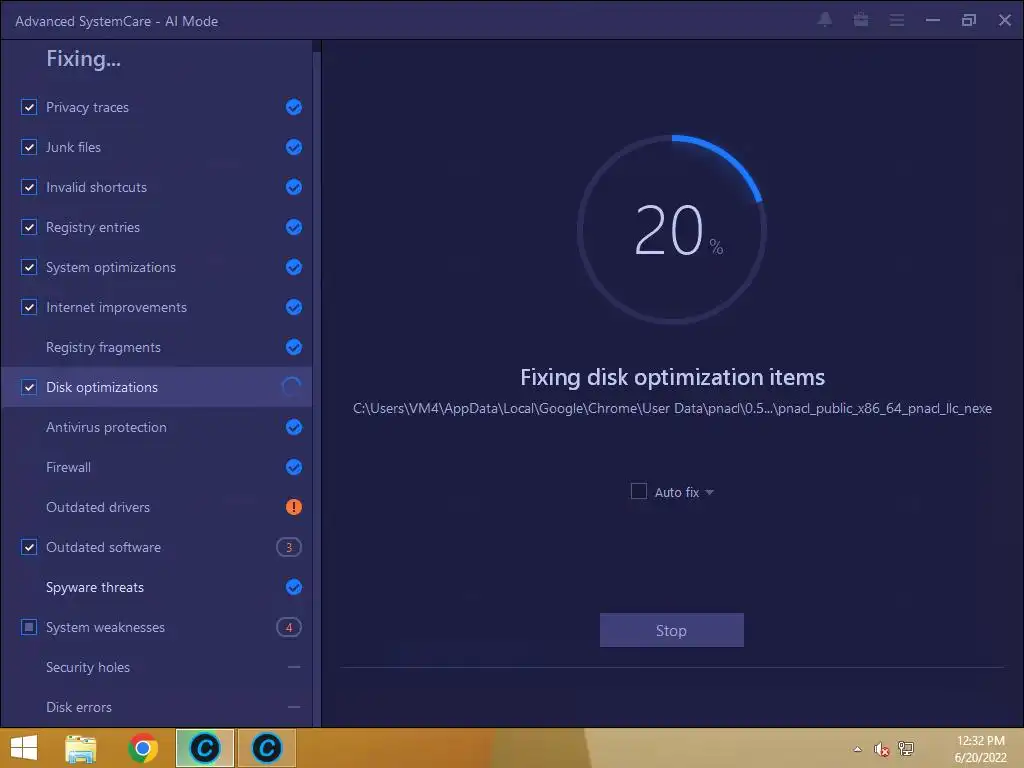Enable the Auto fix checkbox
Image resolution: width=1024 pixels, height=768 pixels.
pyautogui.click(x=639, y=491)
